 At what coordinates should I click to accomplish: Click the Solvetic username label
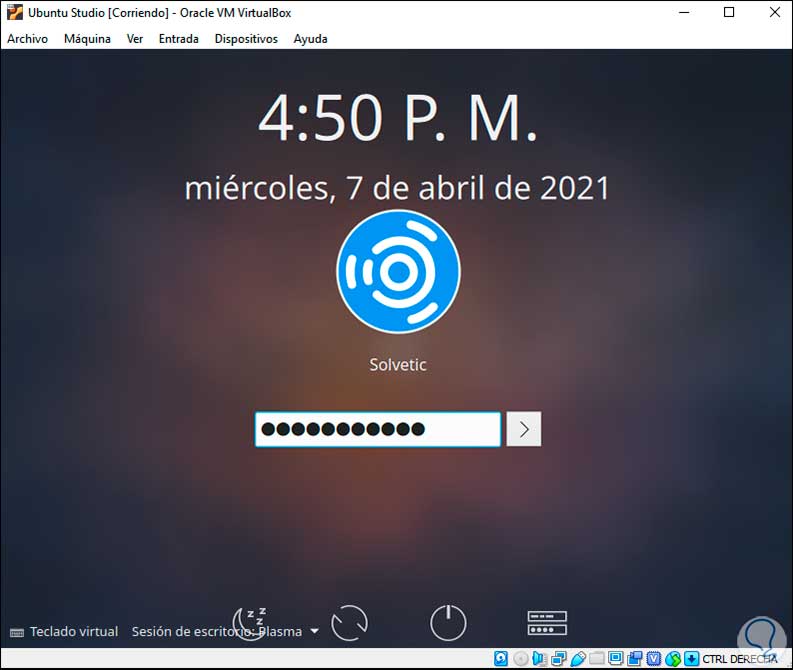[x=398, y=365]
